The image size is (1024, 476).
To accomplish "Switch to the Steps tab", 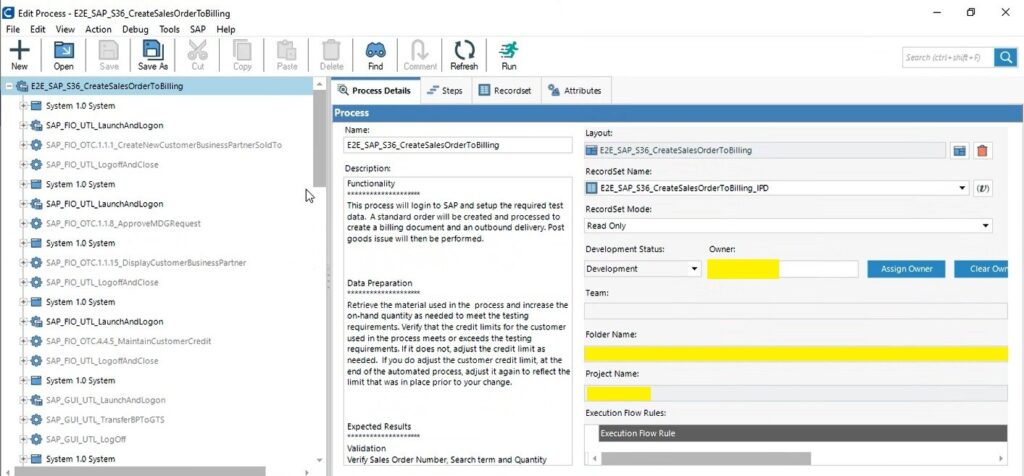I will pos(445,91).
